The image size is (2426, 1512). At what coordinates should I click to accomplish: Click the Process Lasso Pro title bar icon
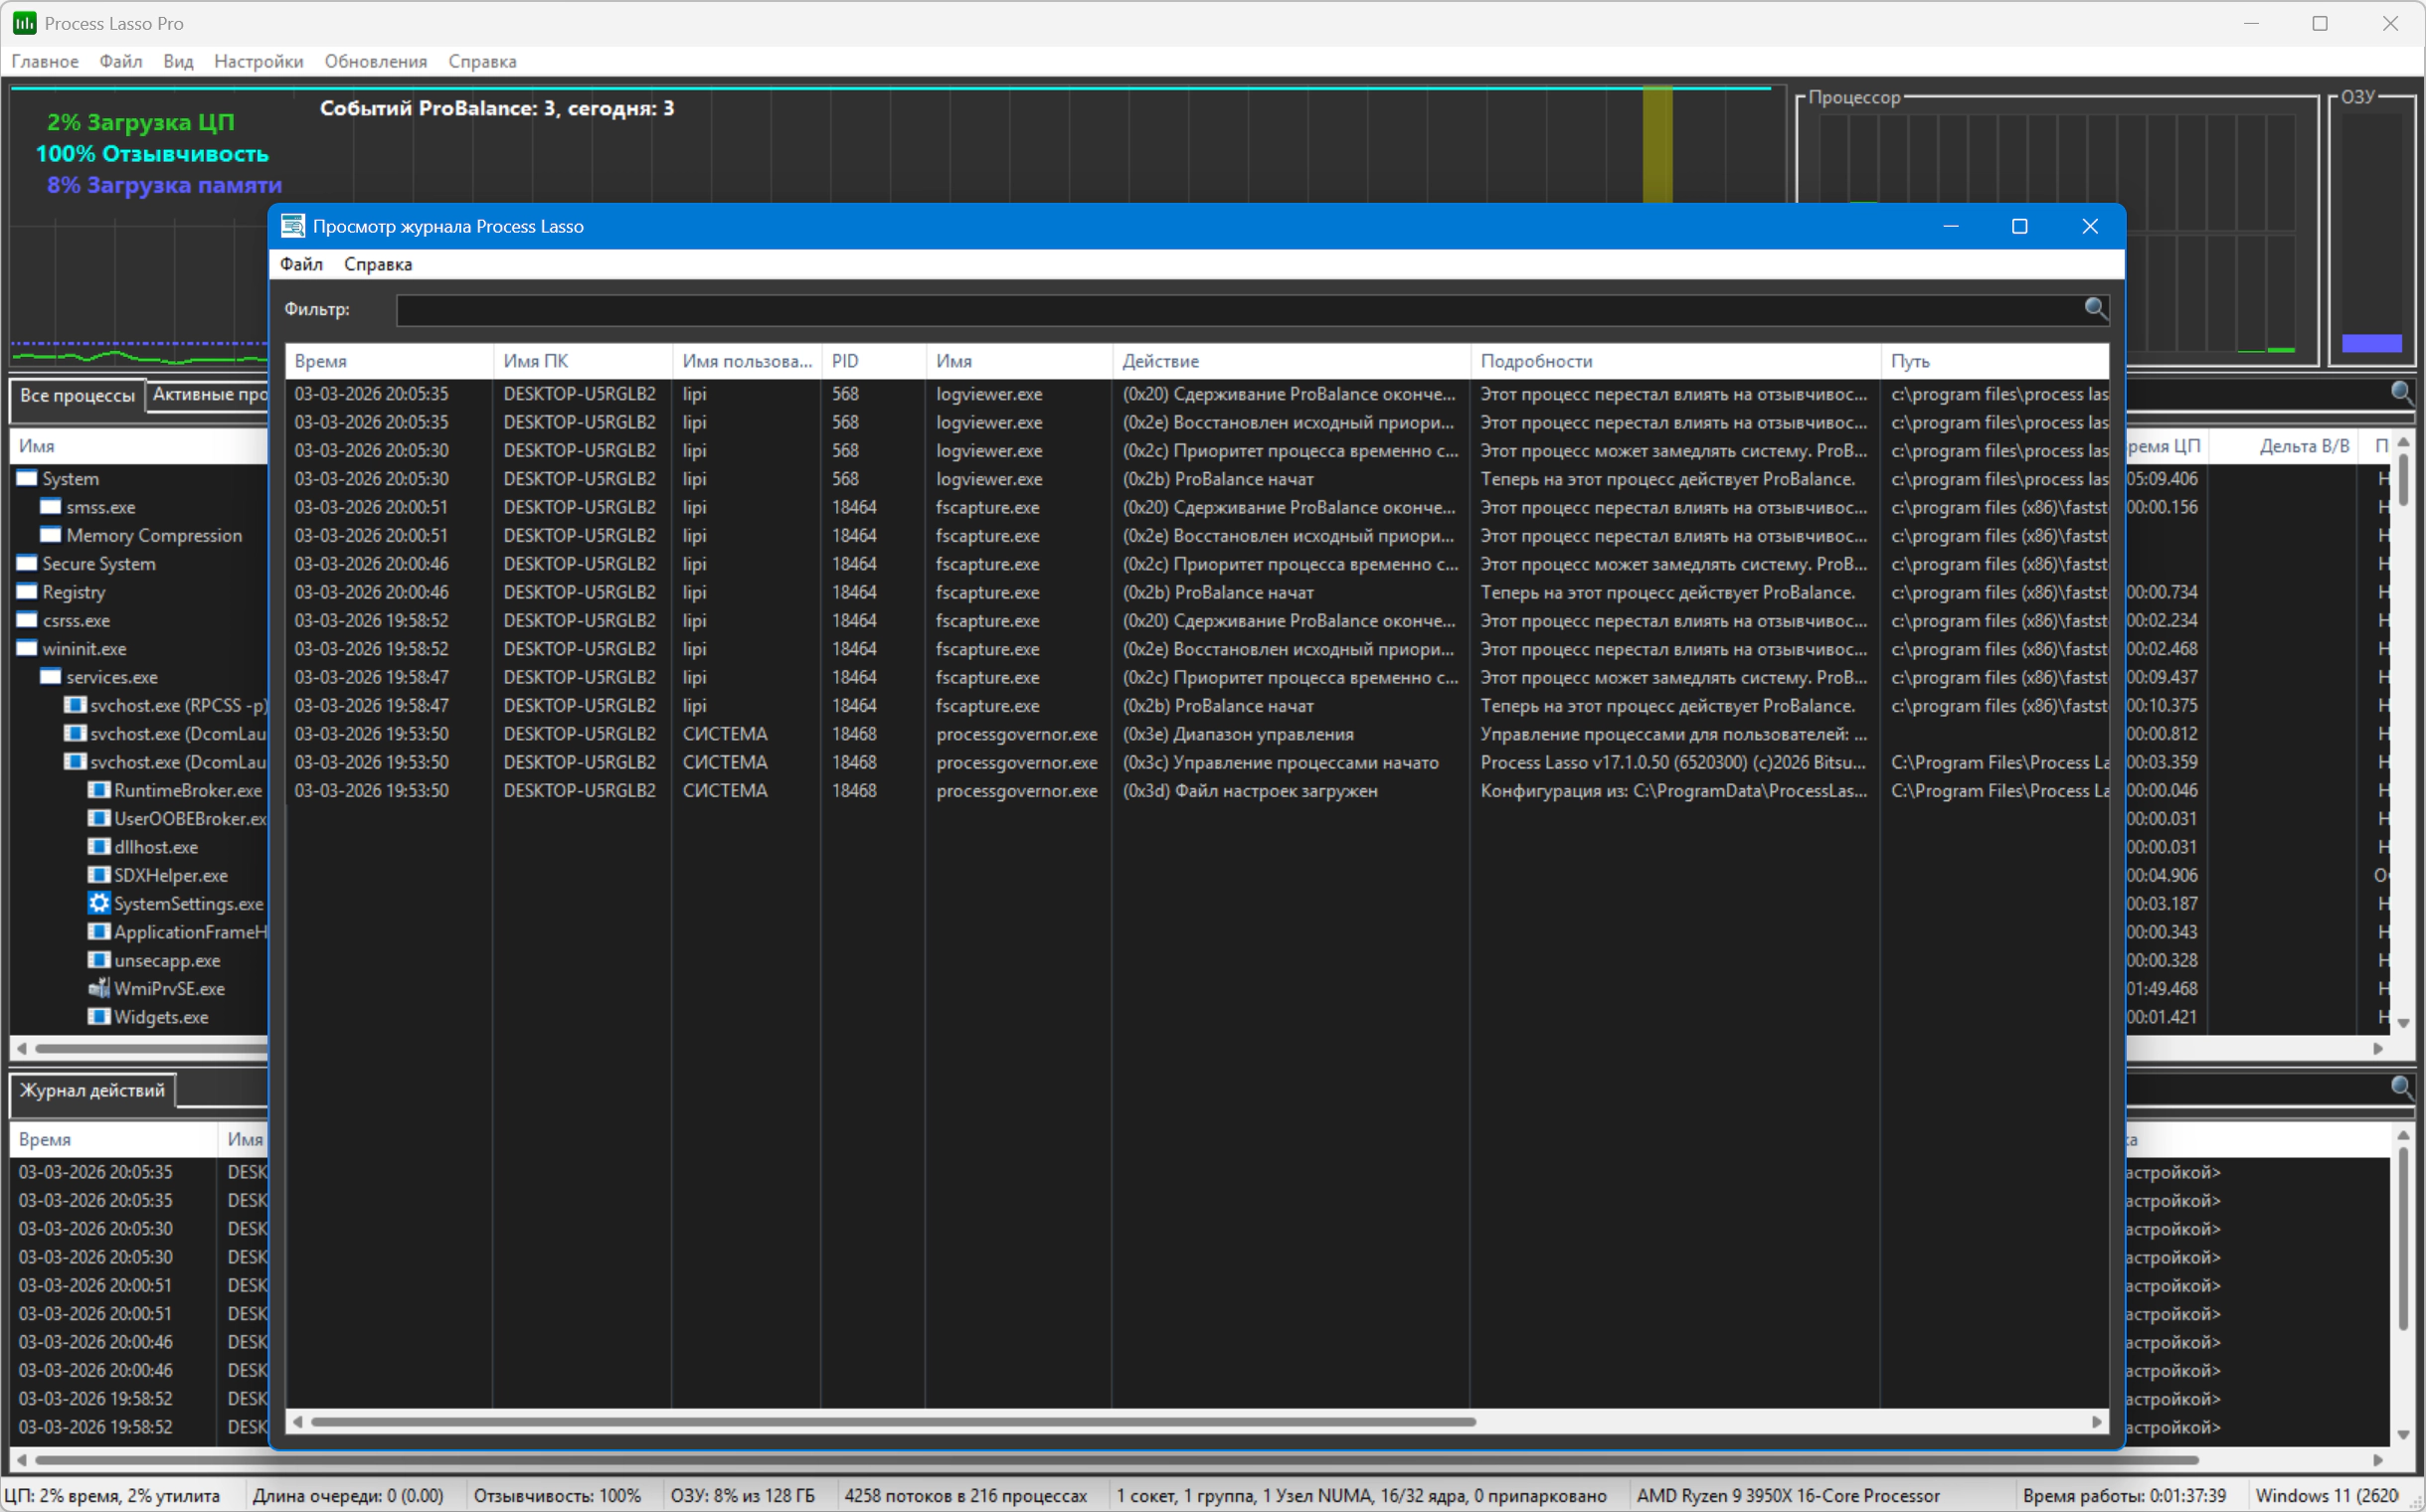click(x=25, y=23)
